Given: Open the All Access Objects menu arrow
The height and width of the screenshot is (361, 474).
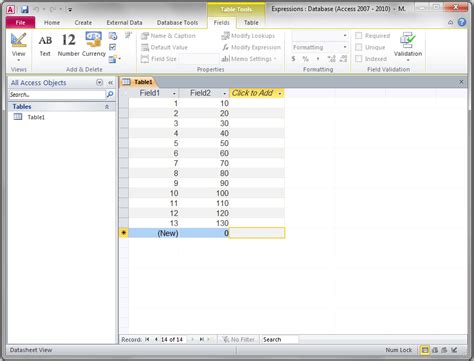Looking at the screenshot, I should 99,83.
